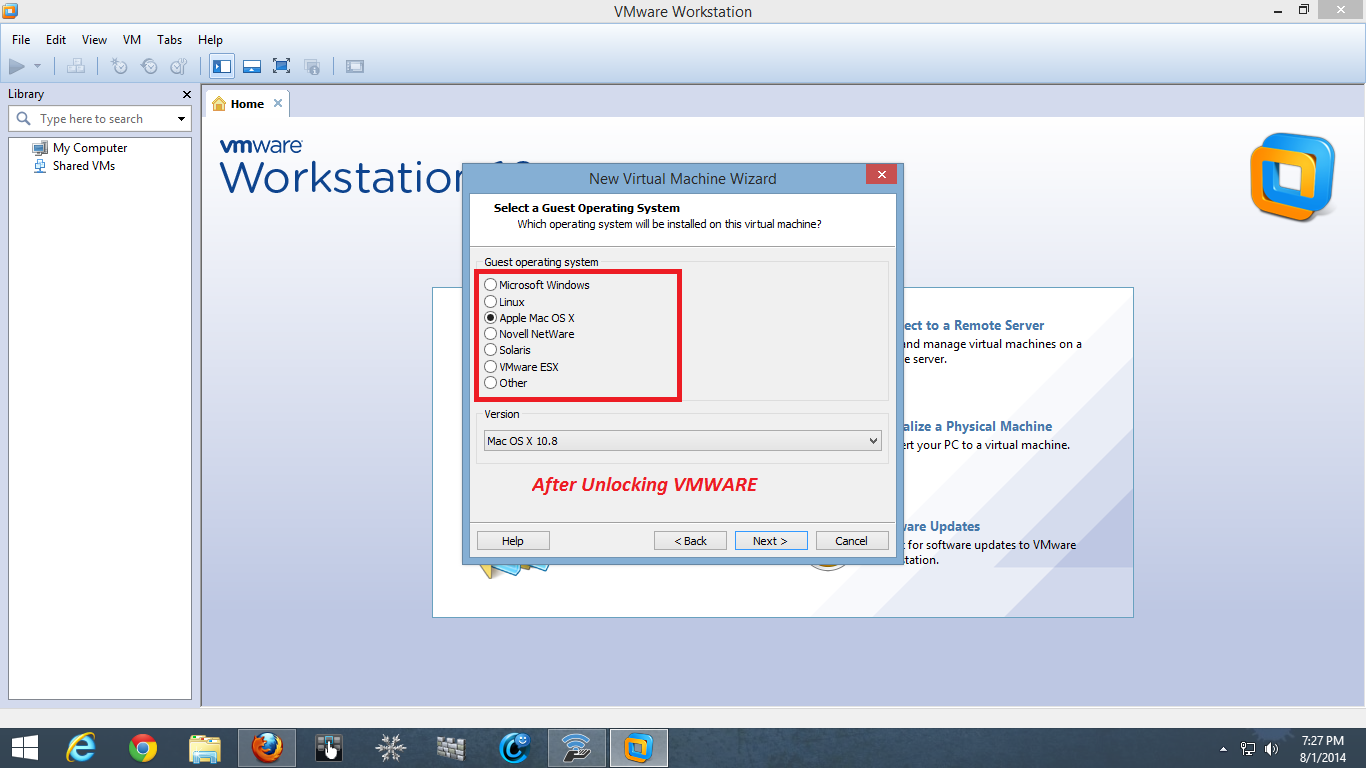Screen dimensions: 1366x768
Task: Open the Edit menu
Action: pos(56,40)
